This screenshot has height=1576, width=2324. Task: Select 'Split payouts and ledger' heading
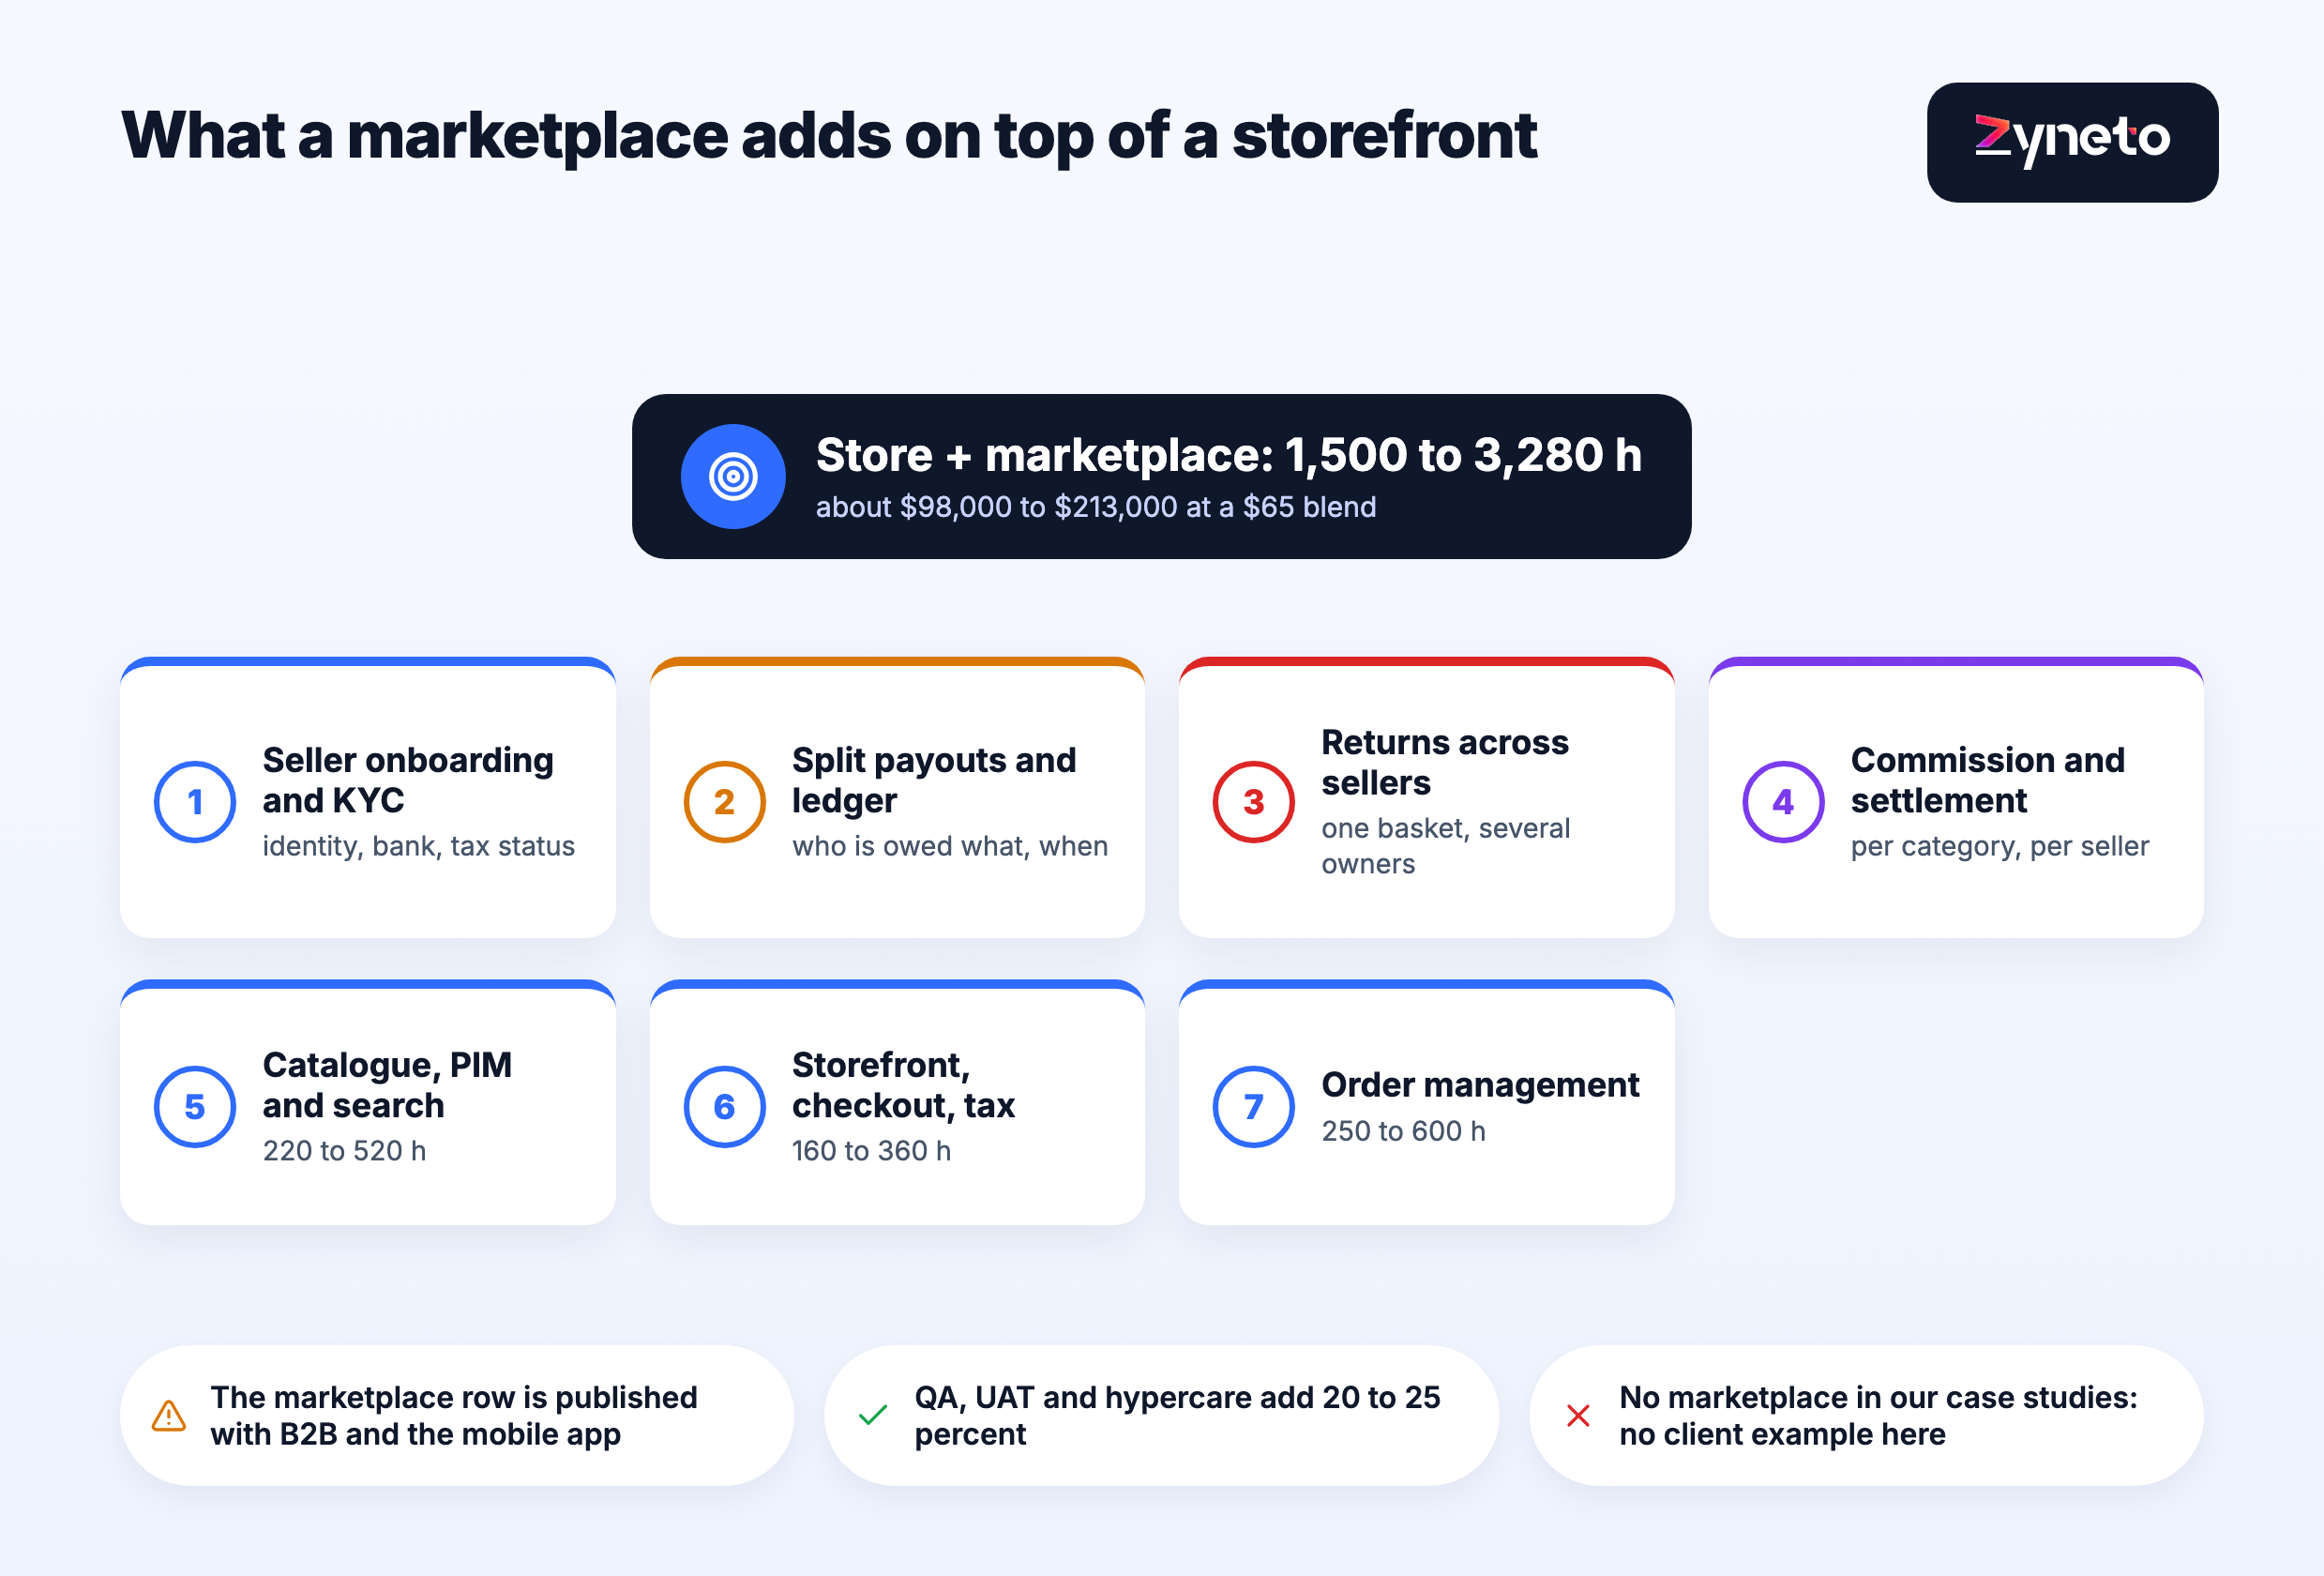coord(934,780)
